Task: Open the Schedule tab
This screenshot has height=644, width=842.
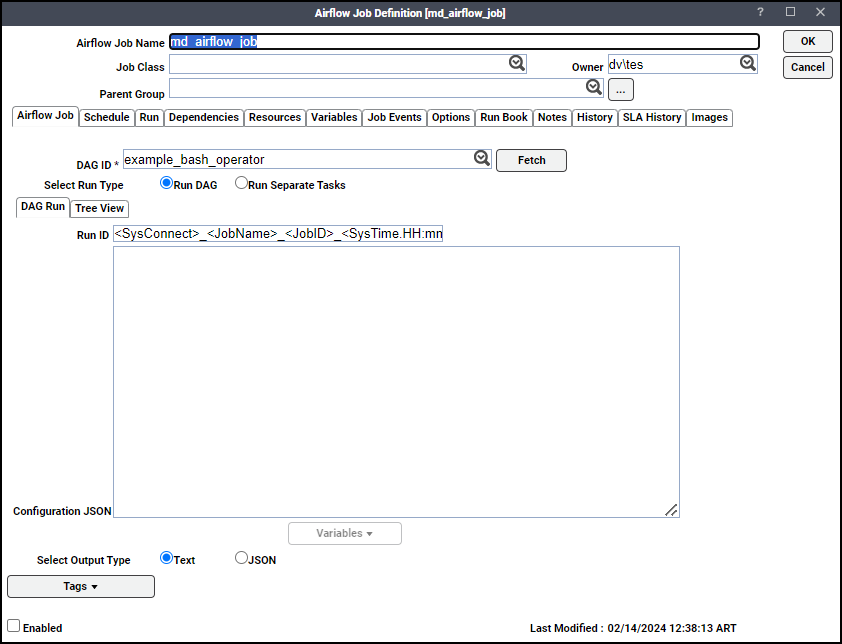Action: pyautogui.click(x=106, y=118)
